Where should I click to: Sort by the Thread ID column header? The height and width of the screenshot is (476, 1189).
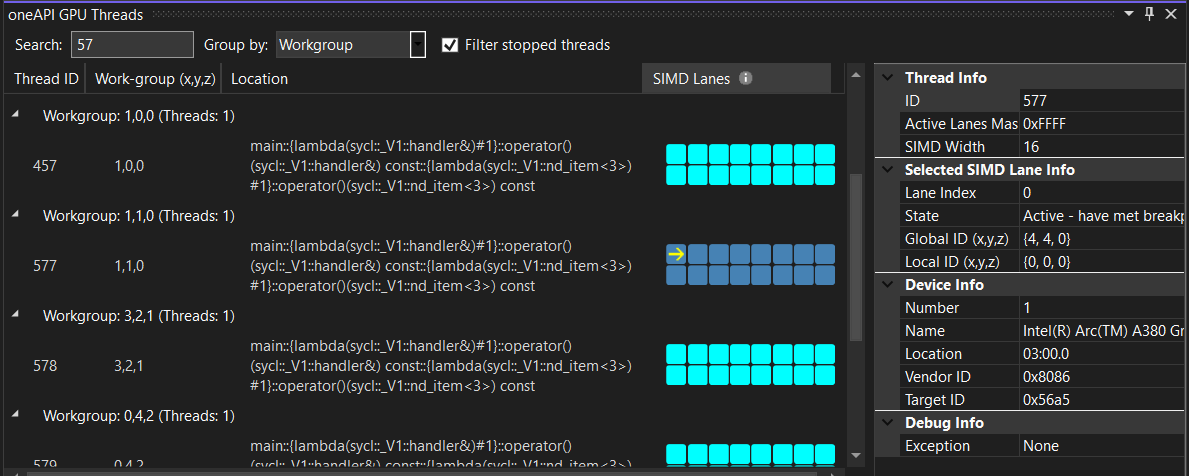pyautogui.click(x=46, y=79)
